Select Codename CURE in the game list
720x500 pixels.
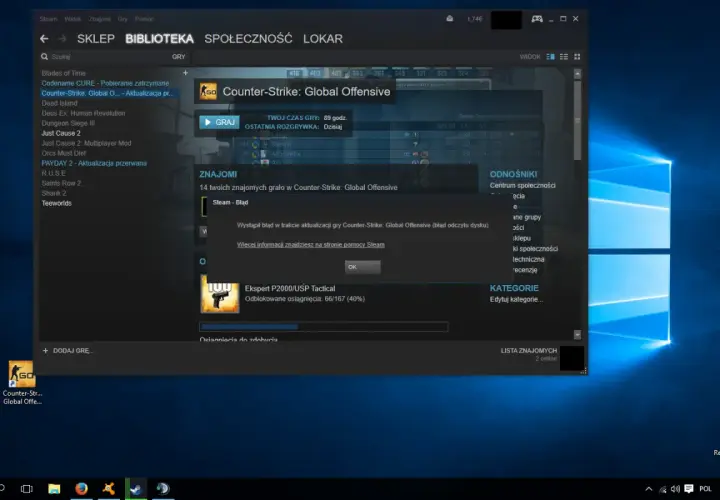click(x=105, y=84)
